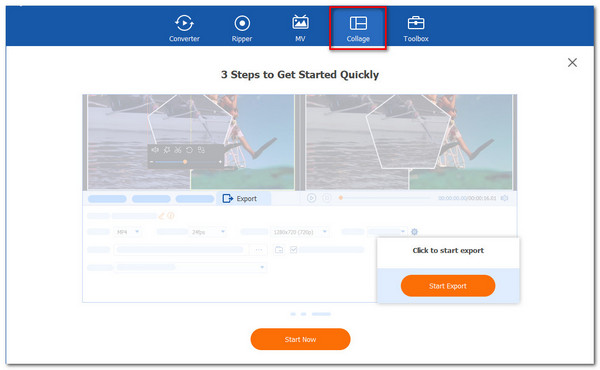The width and height of the screenshot is (600, 370).
Task: Open the Converter module
Action: [184, 28]
